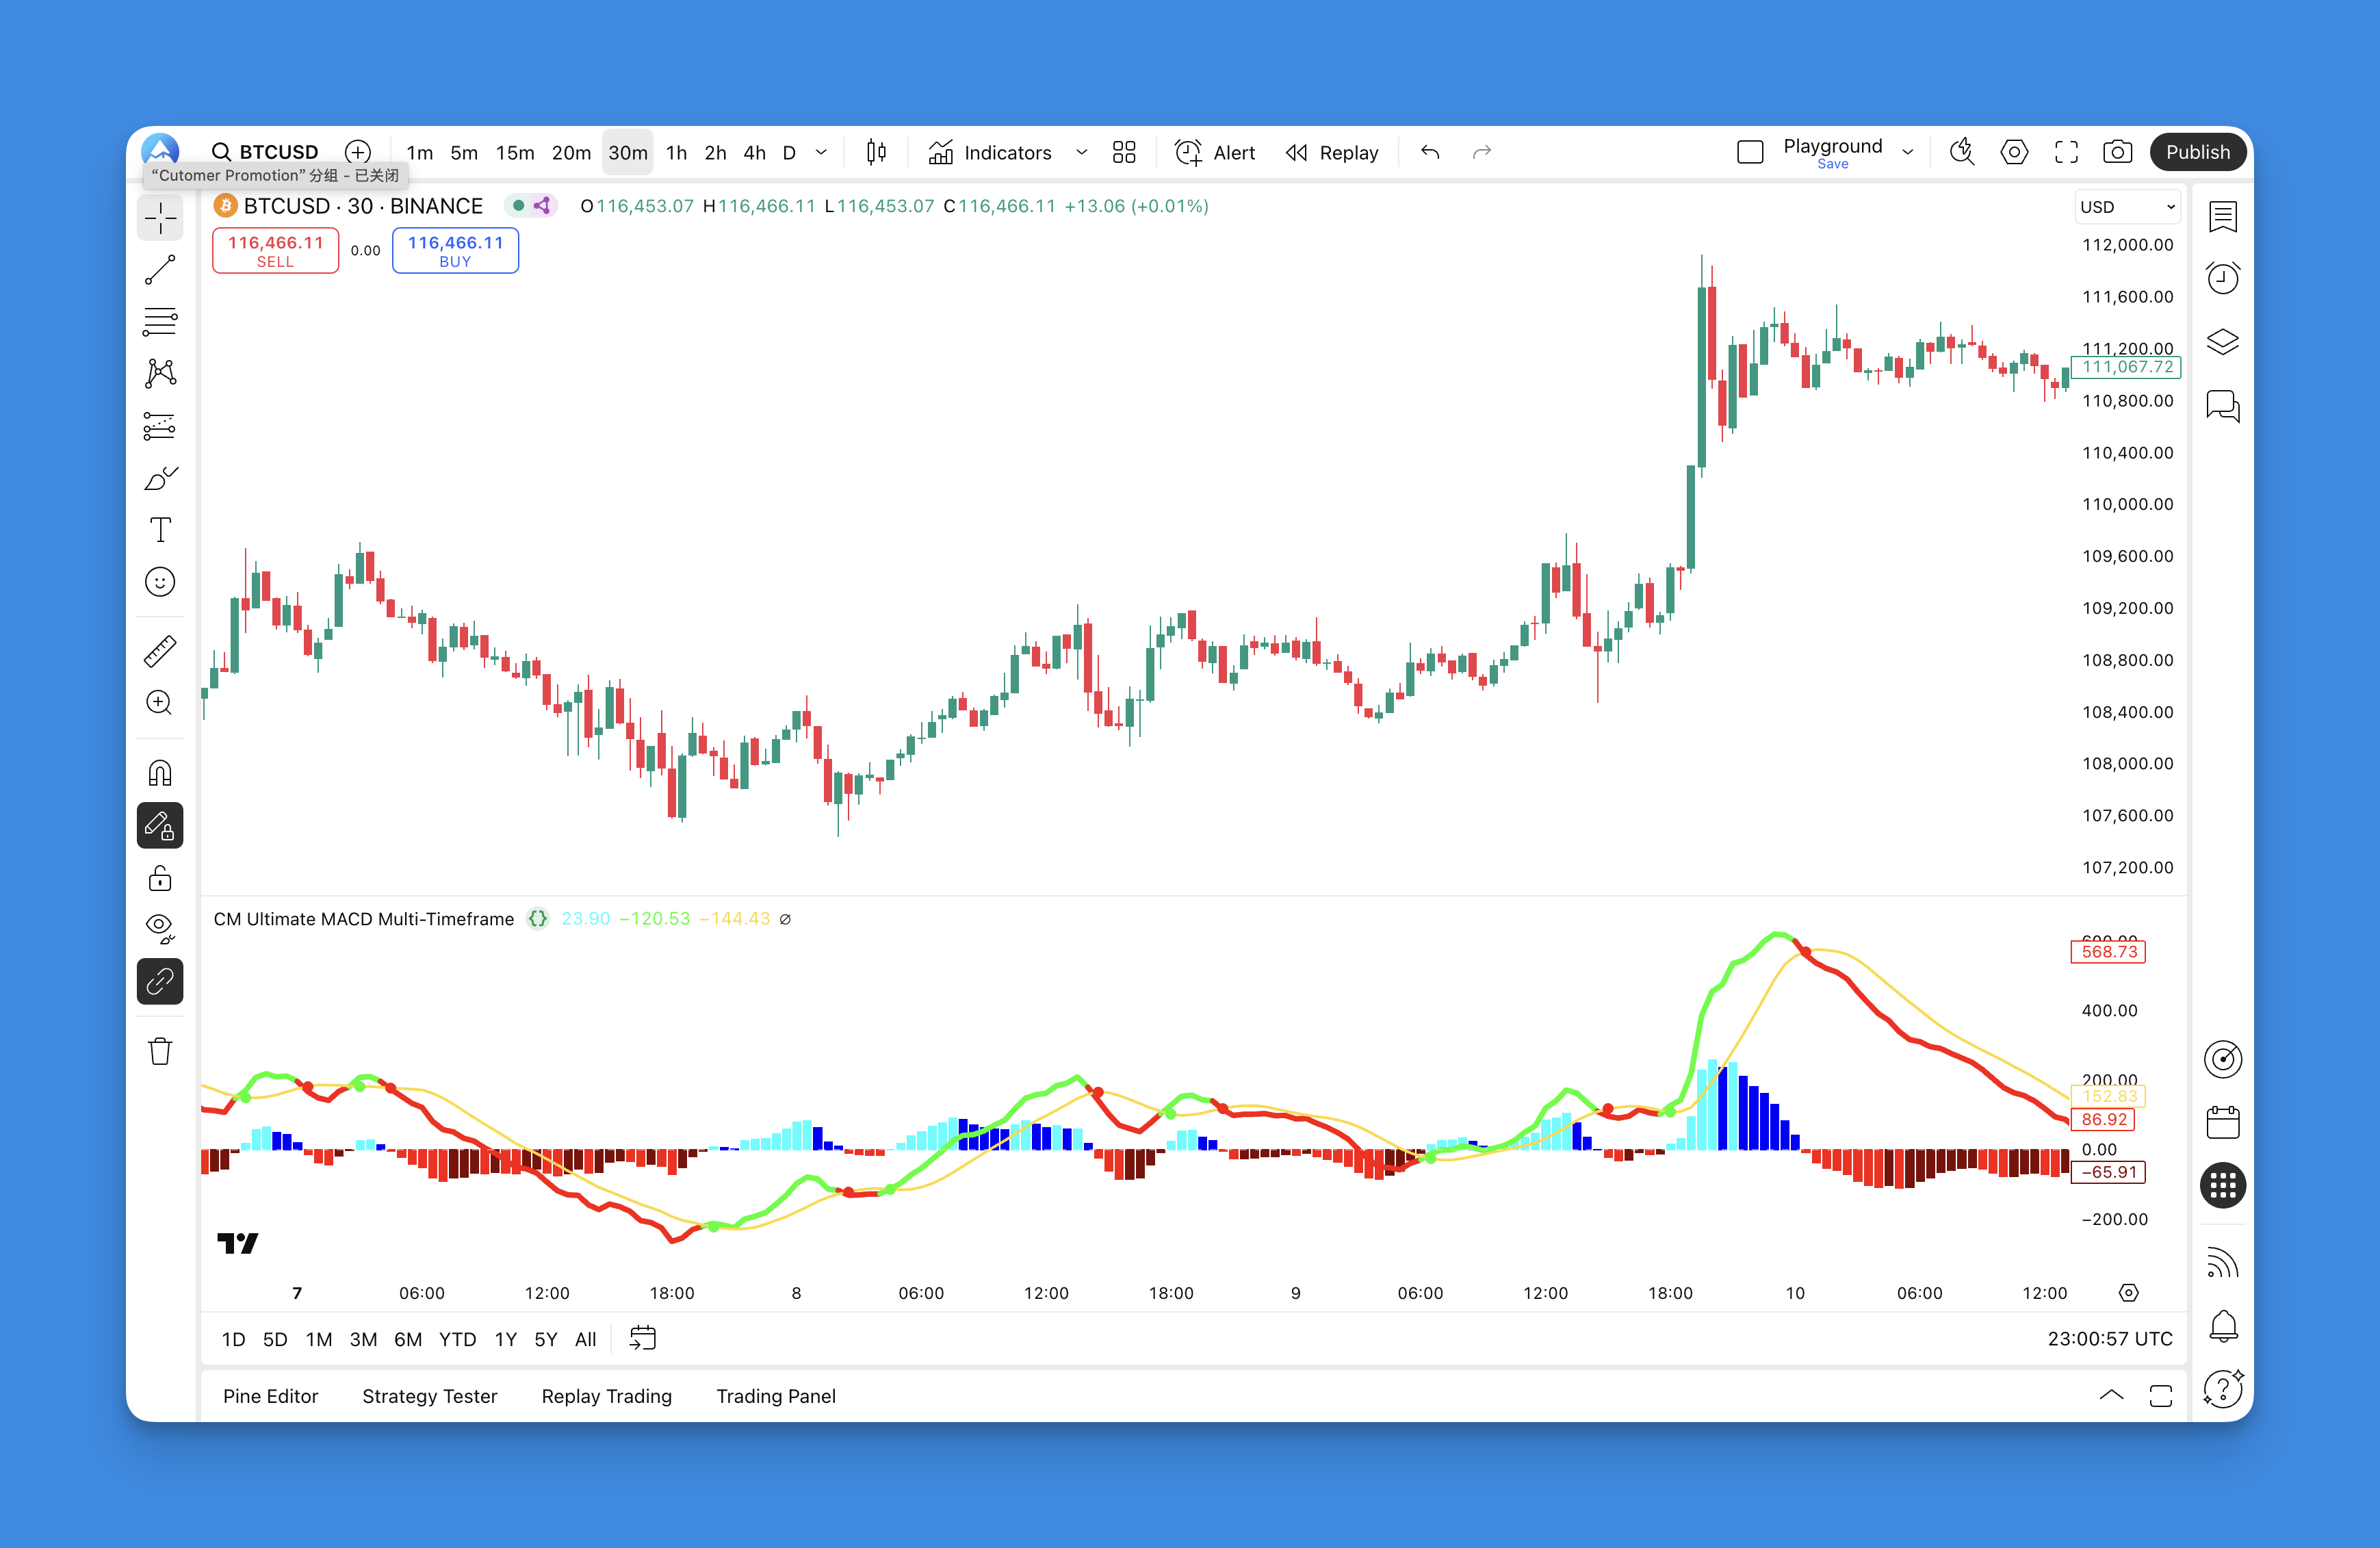Open the chats speech bubble panel

(x=2223, y=406)
